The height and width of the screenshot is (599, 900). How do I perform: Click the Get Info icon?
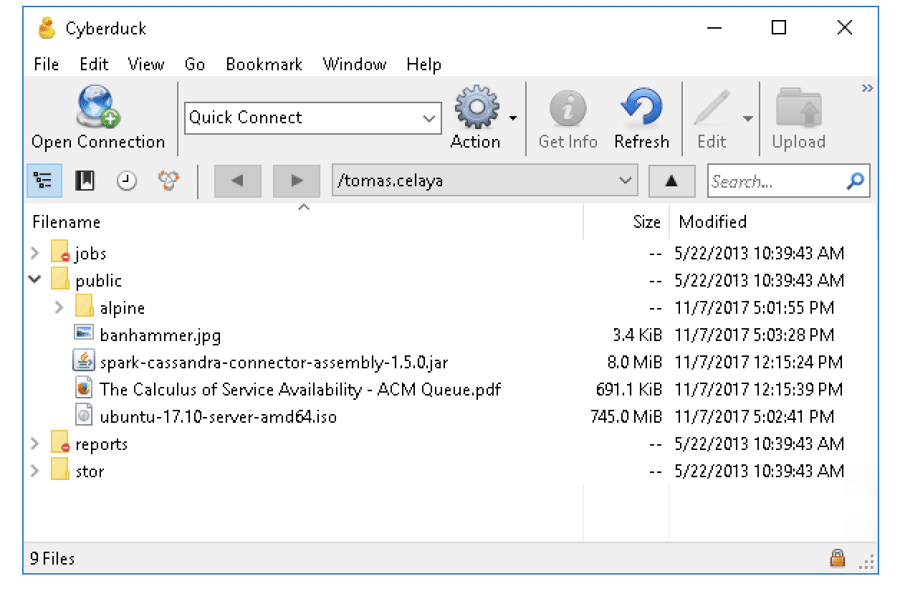(568, 108)
